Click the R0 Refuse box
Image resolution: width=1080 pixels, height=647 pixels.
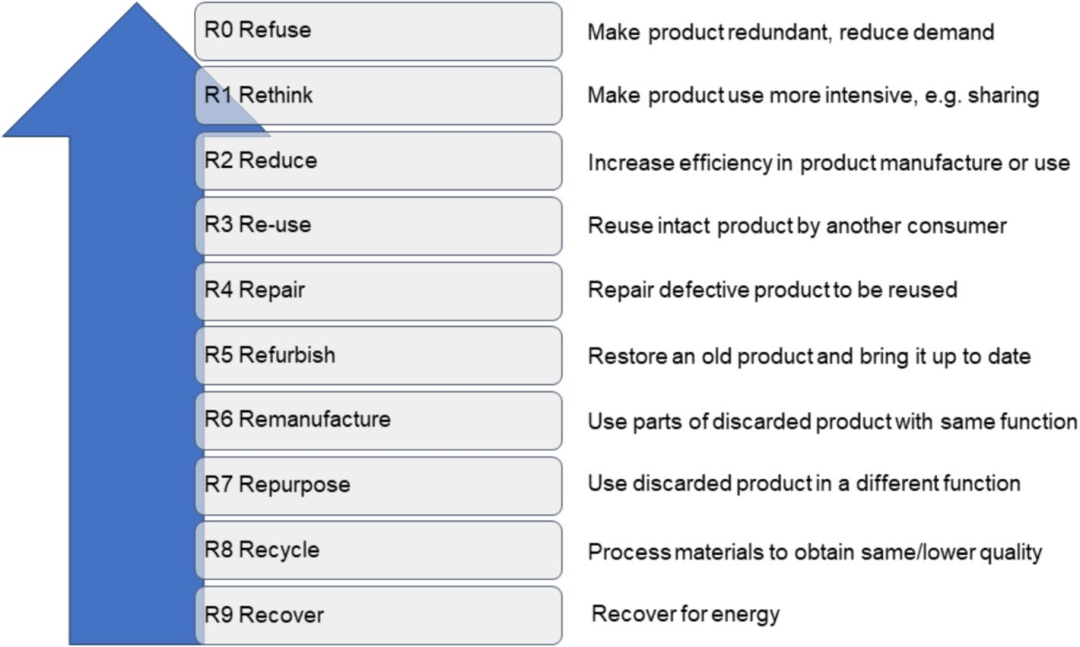pos(378,31)
